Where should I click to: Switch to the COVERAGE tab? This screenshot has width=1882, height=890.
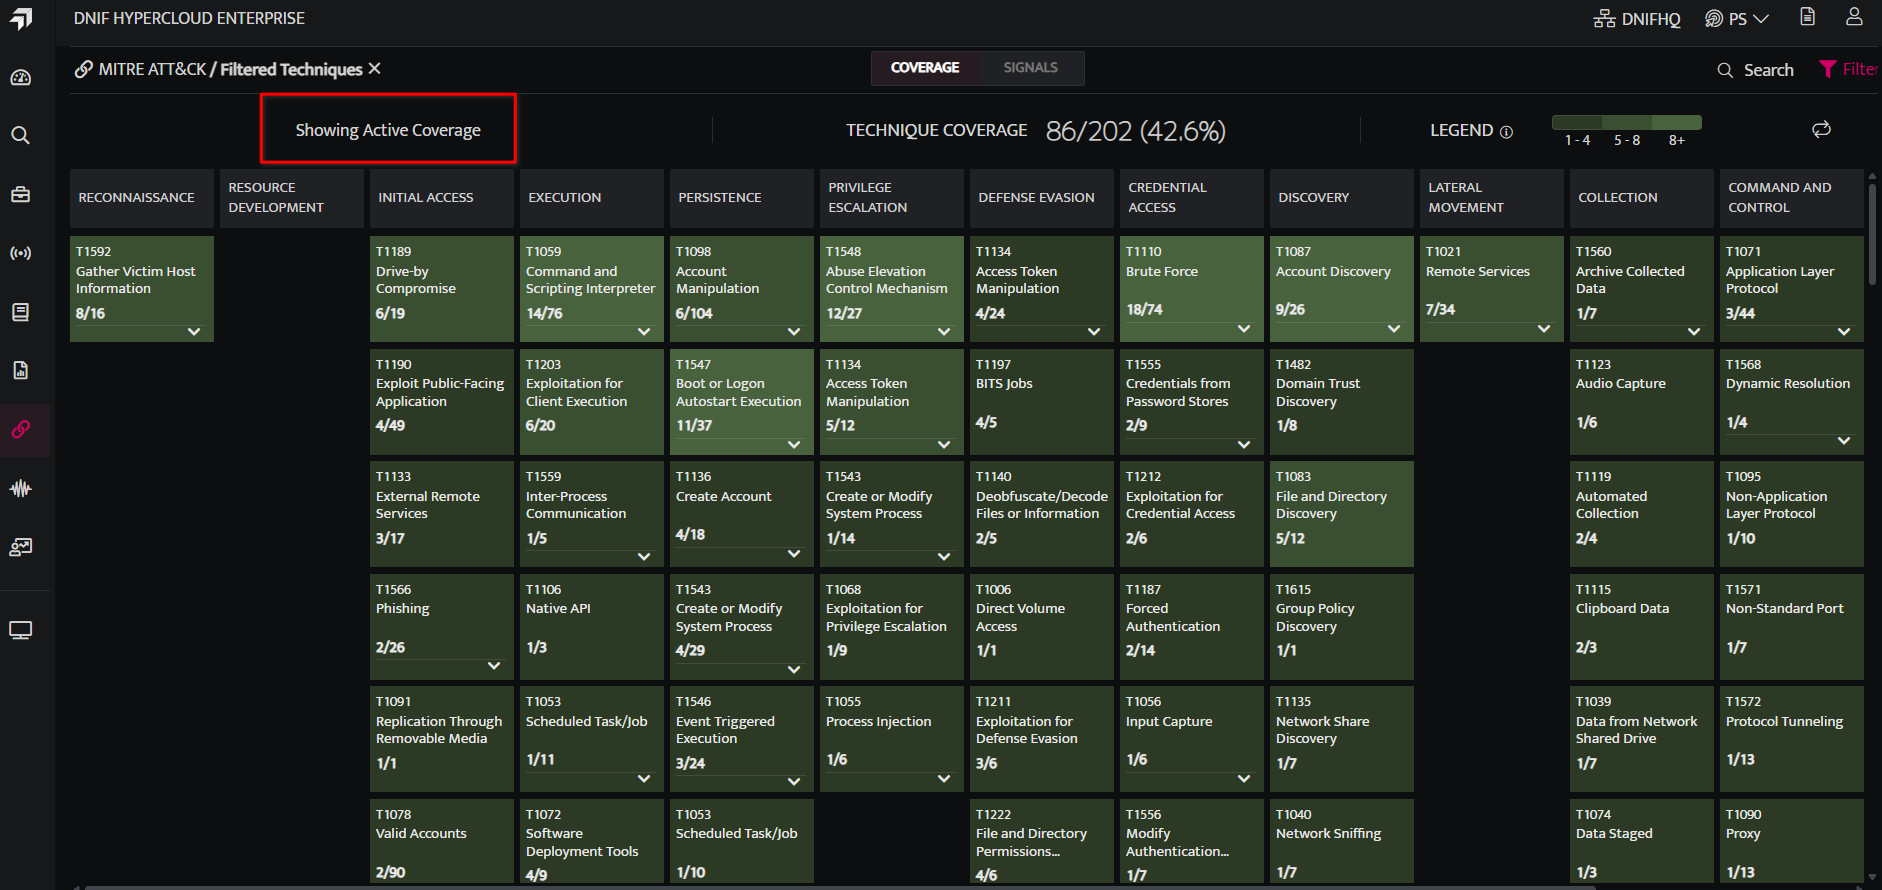[x=925, y=68]
